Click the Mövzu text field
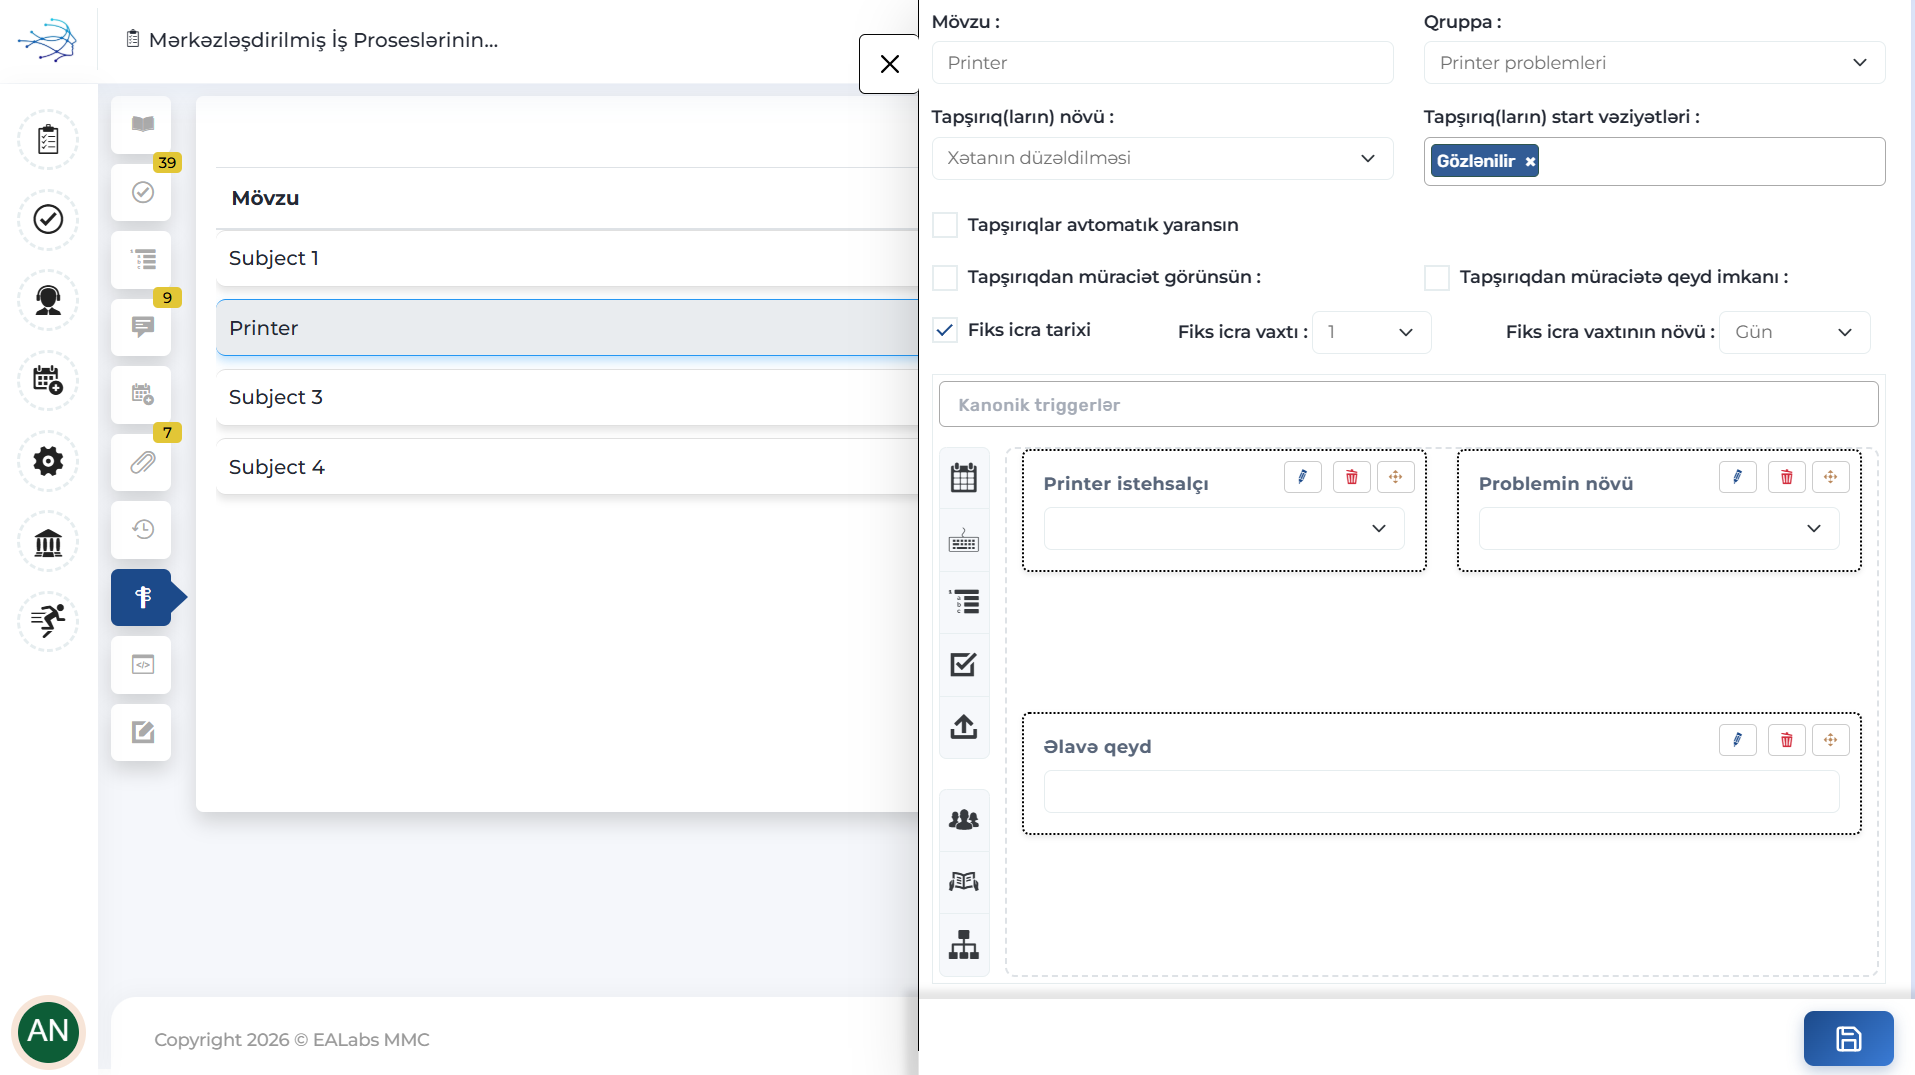 (1162, 63)
